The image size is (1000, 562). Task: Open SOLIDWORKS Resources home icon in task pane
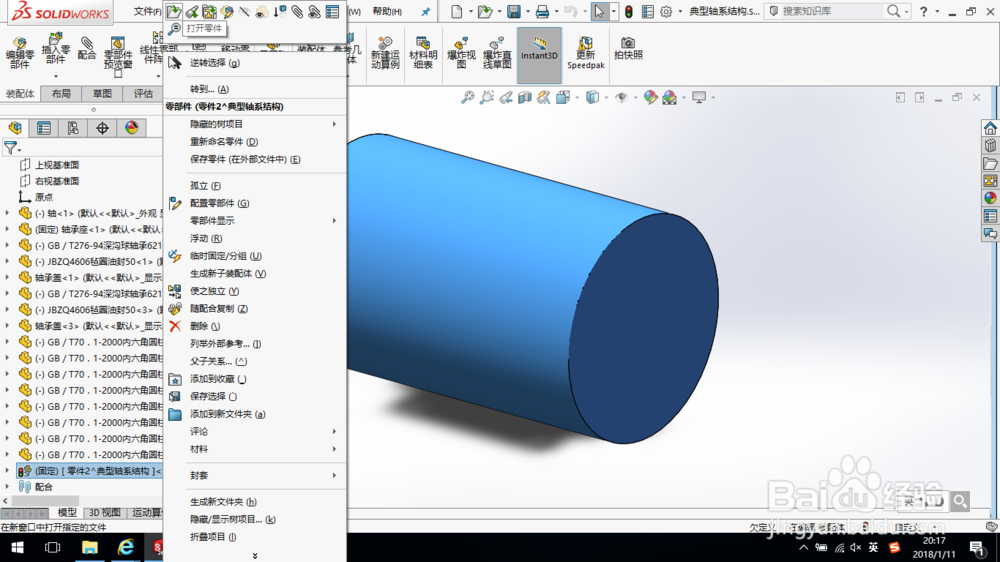coord(990,128)
